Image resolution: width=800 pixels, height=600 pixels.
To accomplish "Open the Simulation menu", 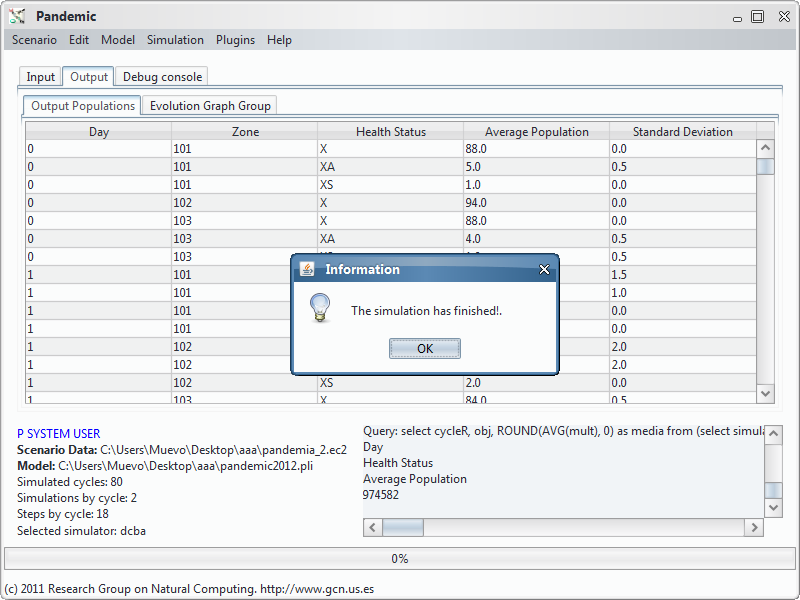I will click(x=175, y=40).
